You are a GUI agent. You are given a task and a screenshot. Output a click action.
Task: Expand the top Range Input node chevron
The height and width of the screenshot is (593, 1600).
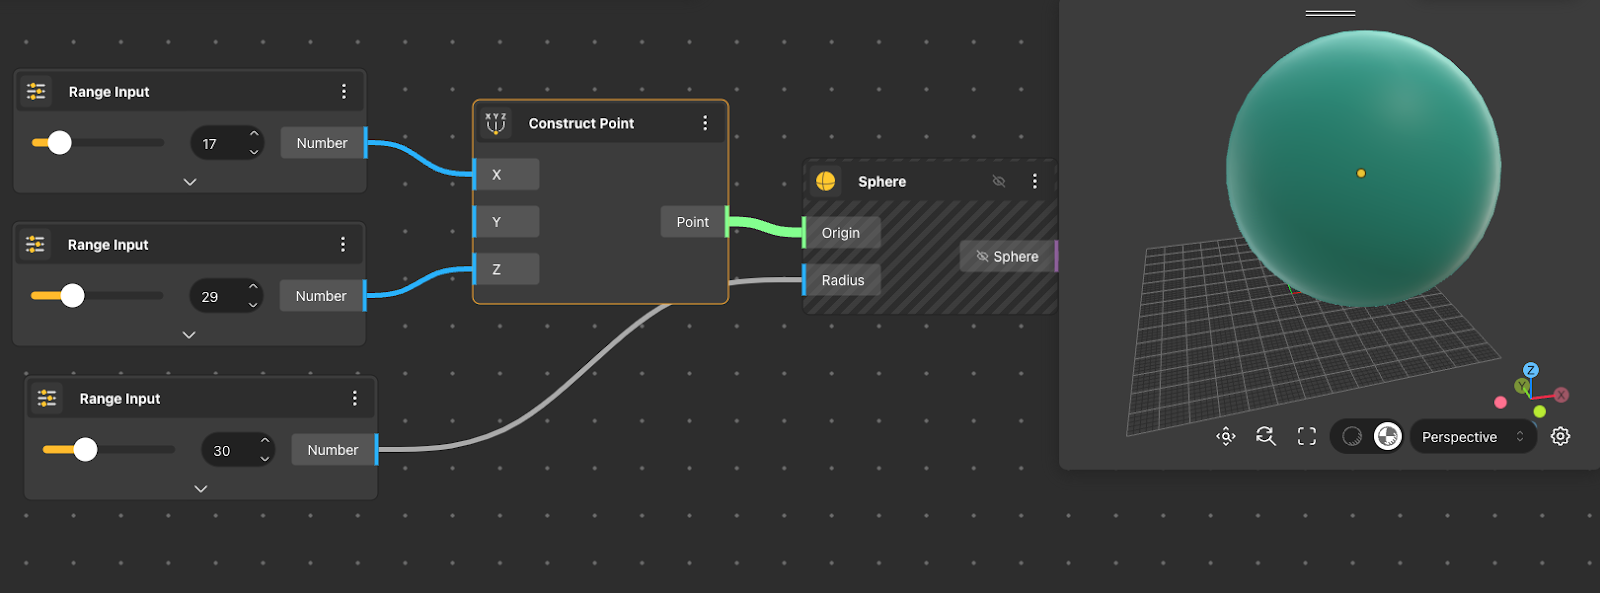tap(190, 182)
